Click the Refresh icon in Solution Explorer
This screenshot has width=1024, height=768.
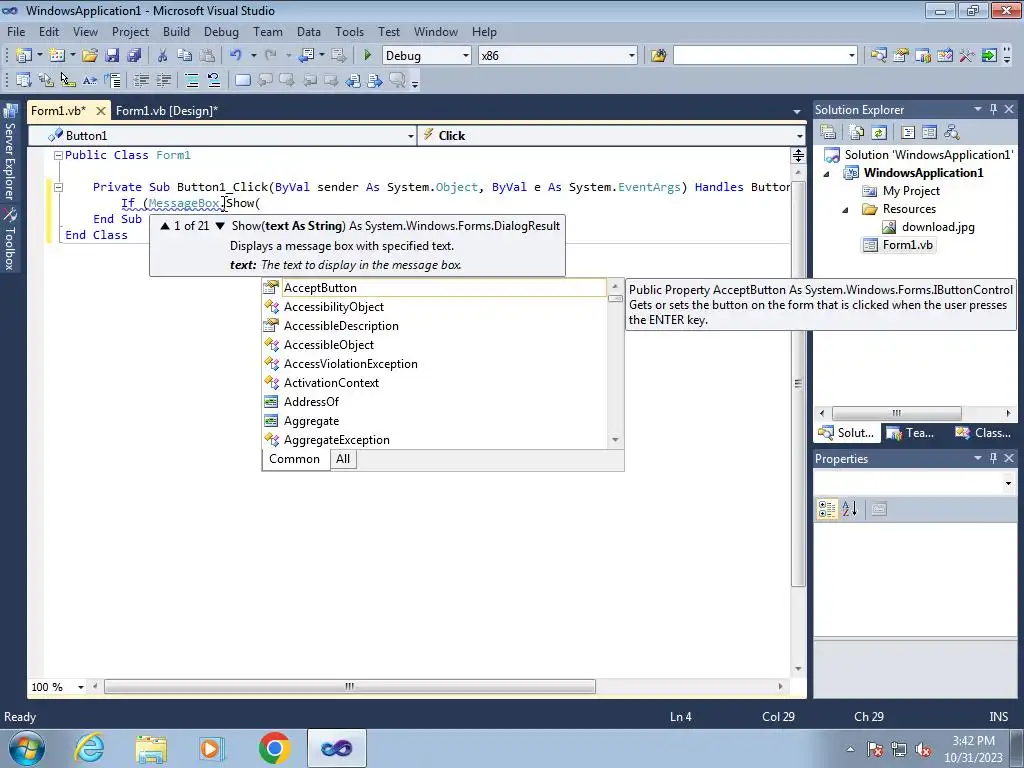pos(879,133)
